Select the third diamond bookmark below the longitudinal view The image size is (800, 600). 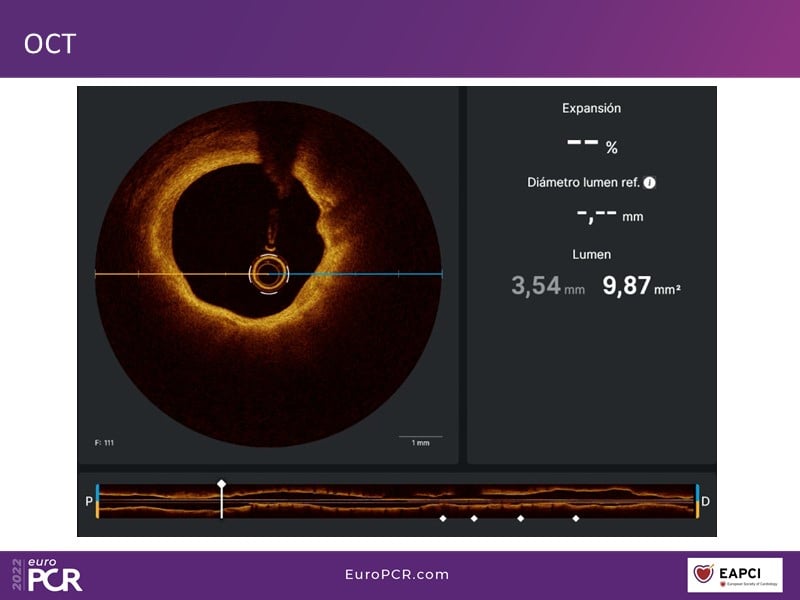520,519
